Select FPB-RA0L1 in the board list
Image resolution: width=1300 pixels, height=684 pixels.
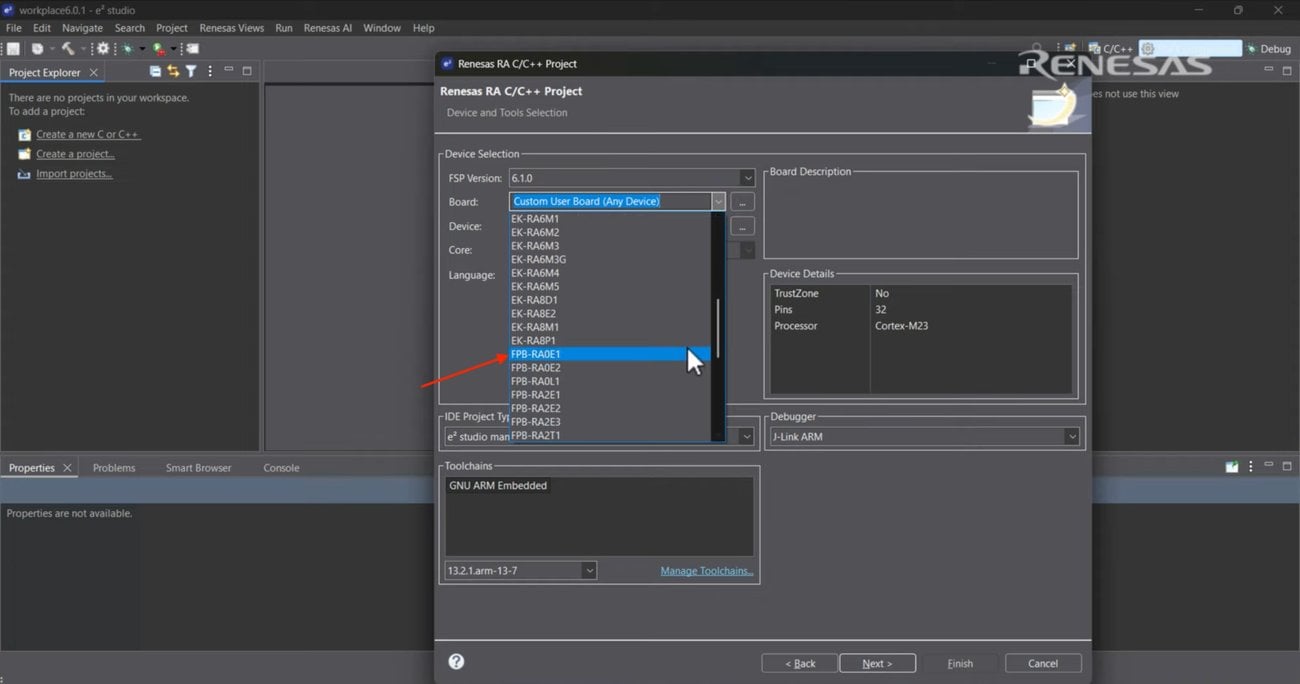coord(610,382)
